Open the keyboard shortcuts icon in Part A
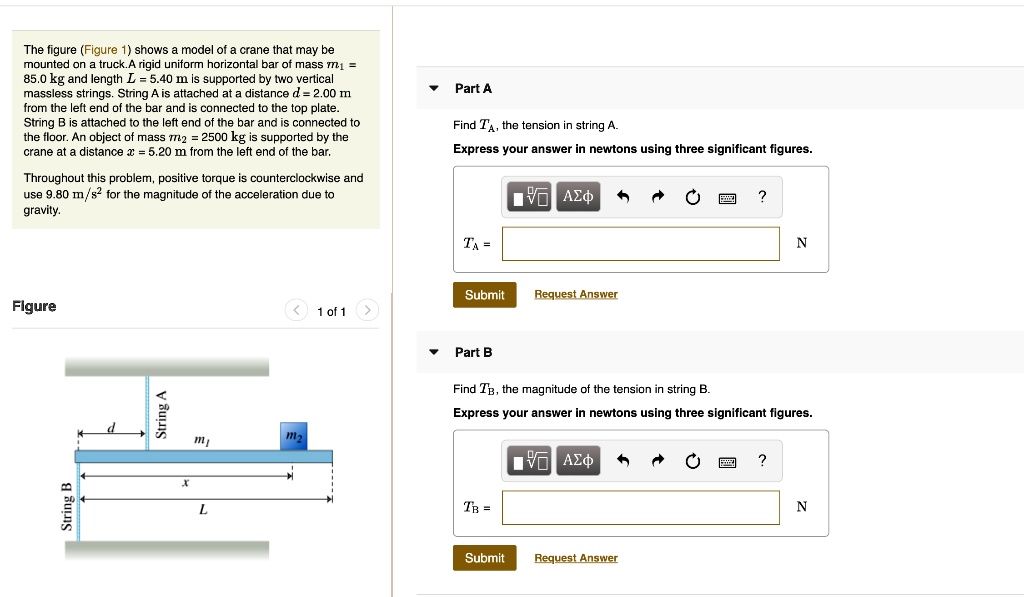This screenshot has height=597, width=1024. 727,196
